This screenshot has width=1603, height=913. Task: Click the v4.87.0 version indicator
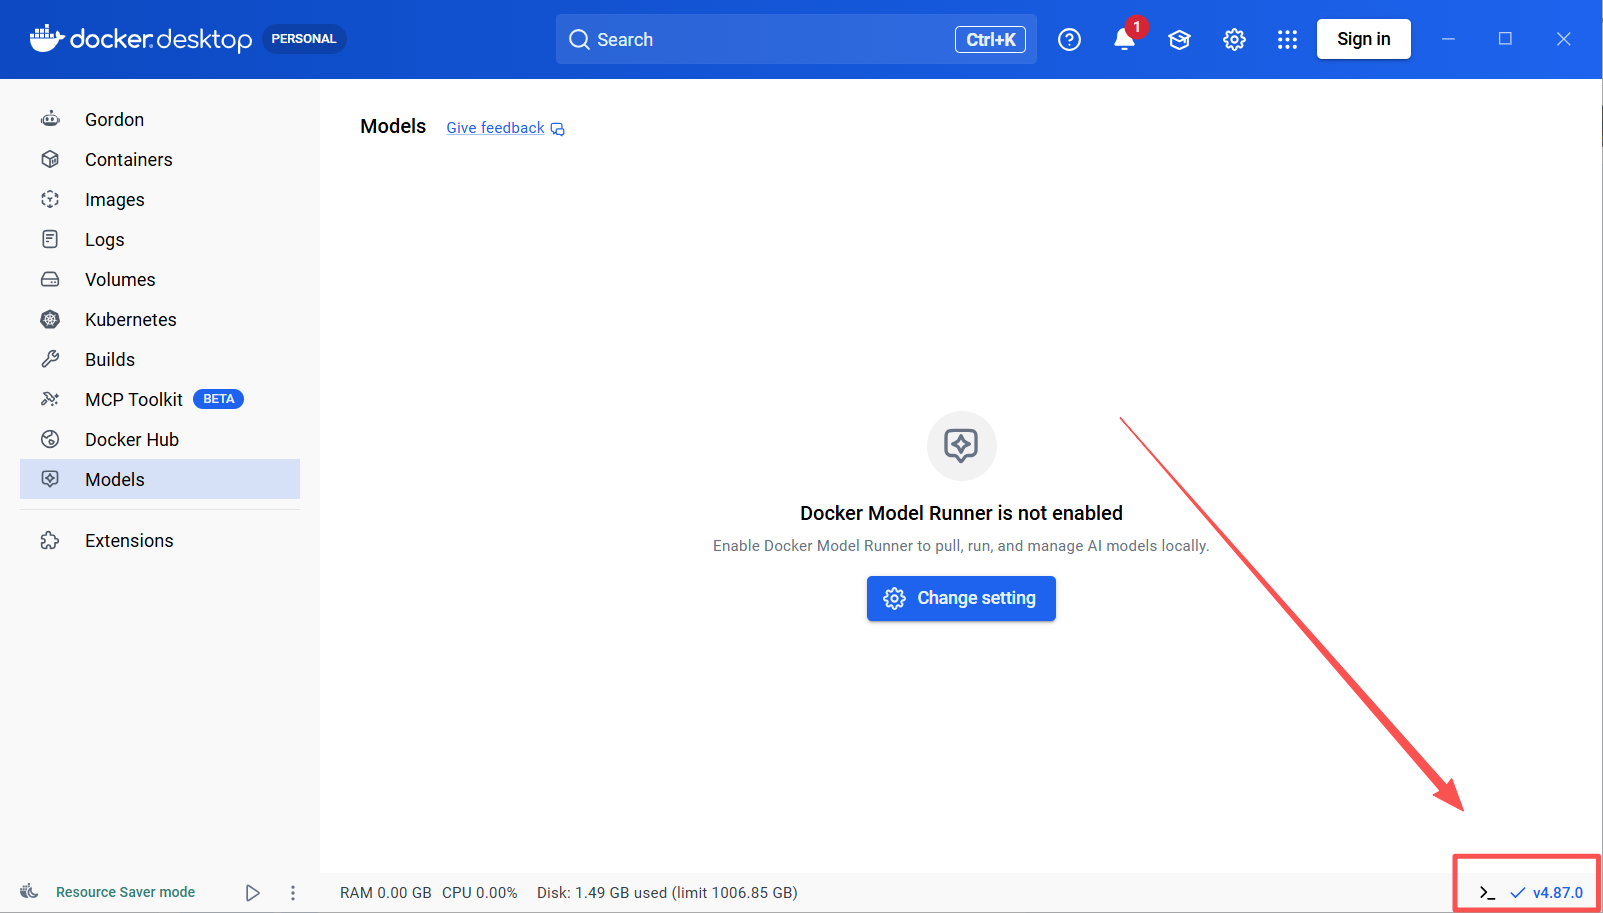(1547, 893)
